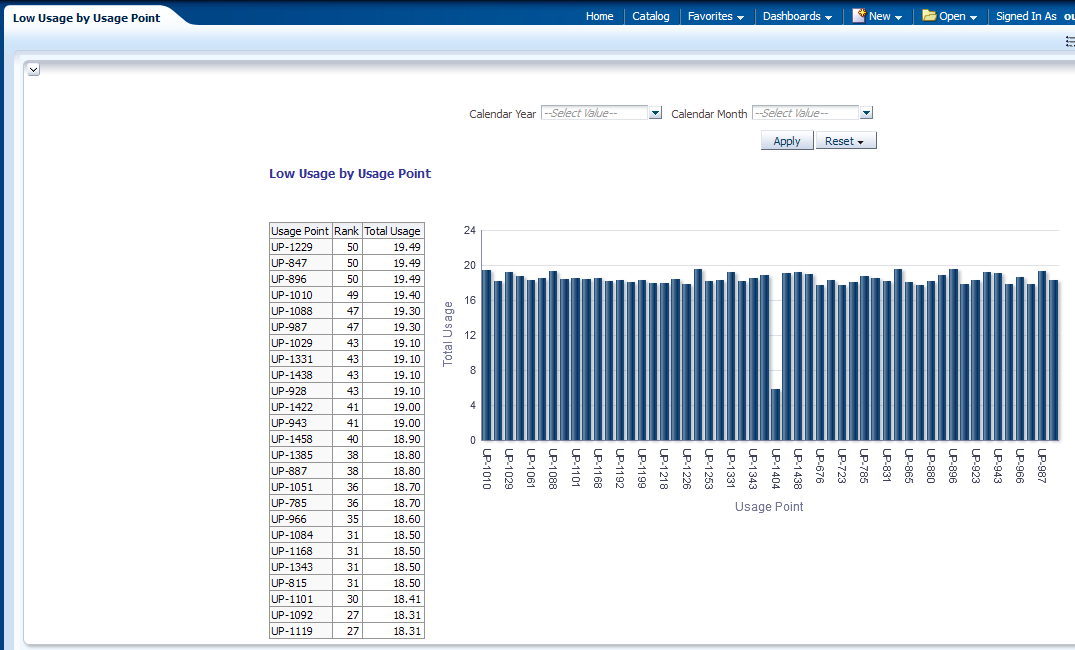Image resolution: width=1075 pixels, height=650 pixels.
Task: Click the Calendar Month select value field
Action: 806,113
